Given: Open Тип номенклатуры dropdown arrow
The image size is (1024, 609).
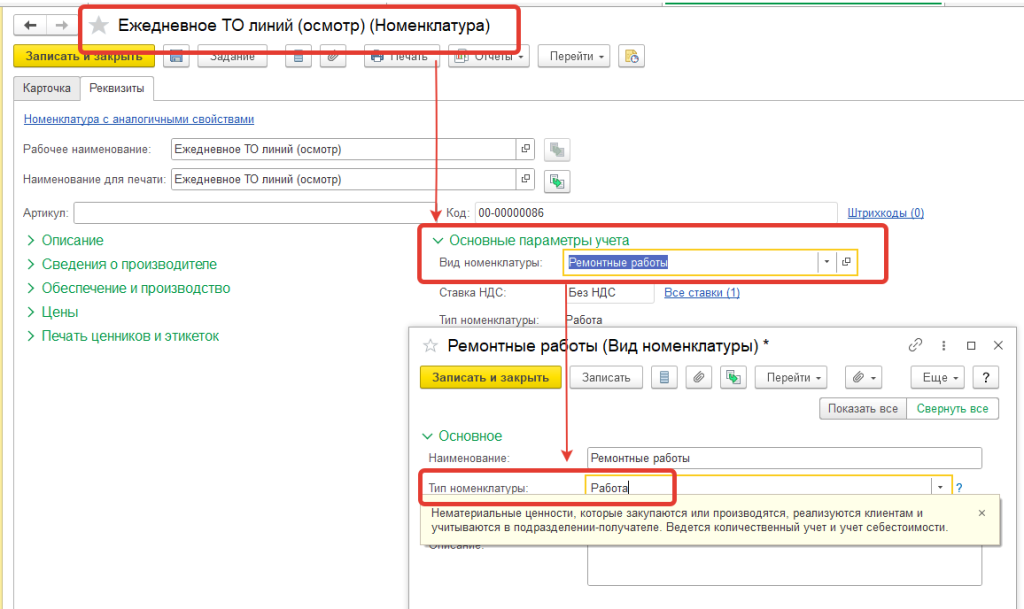Looking at the screenshot, I should 940,487.
